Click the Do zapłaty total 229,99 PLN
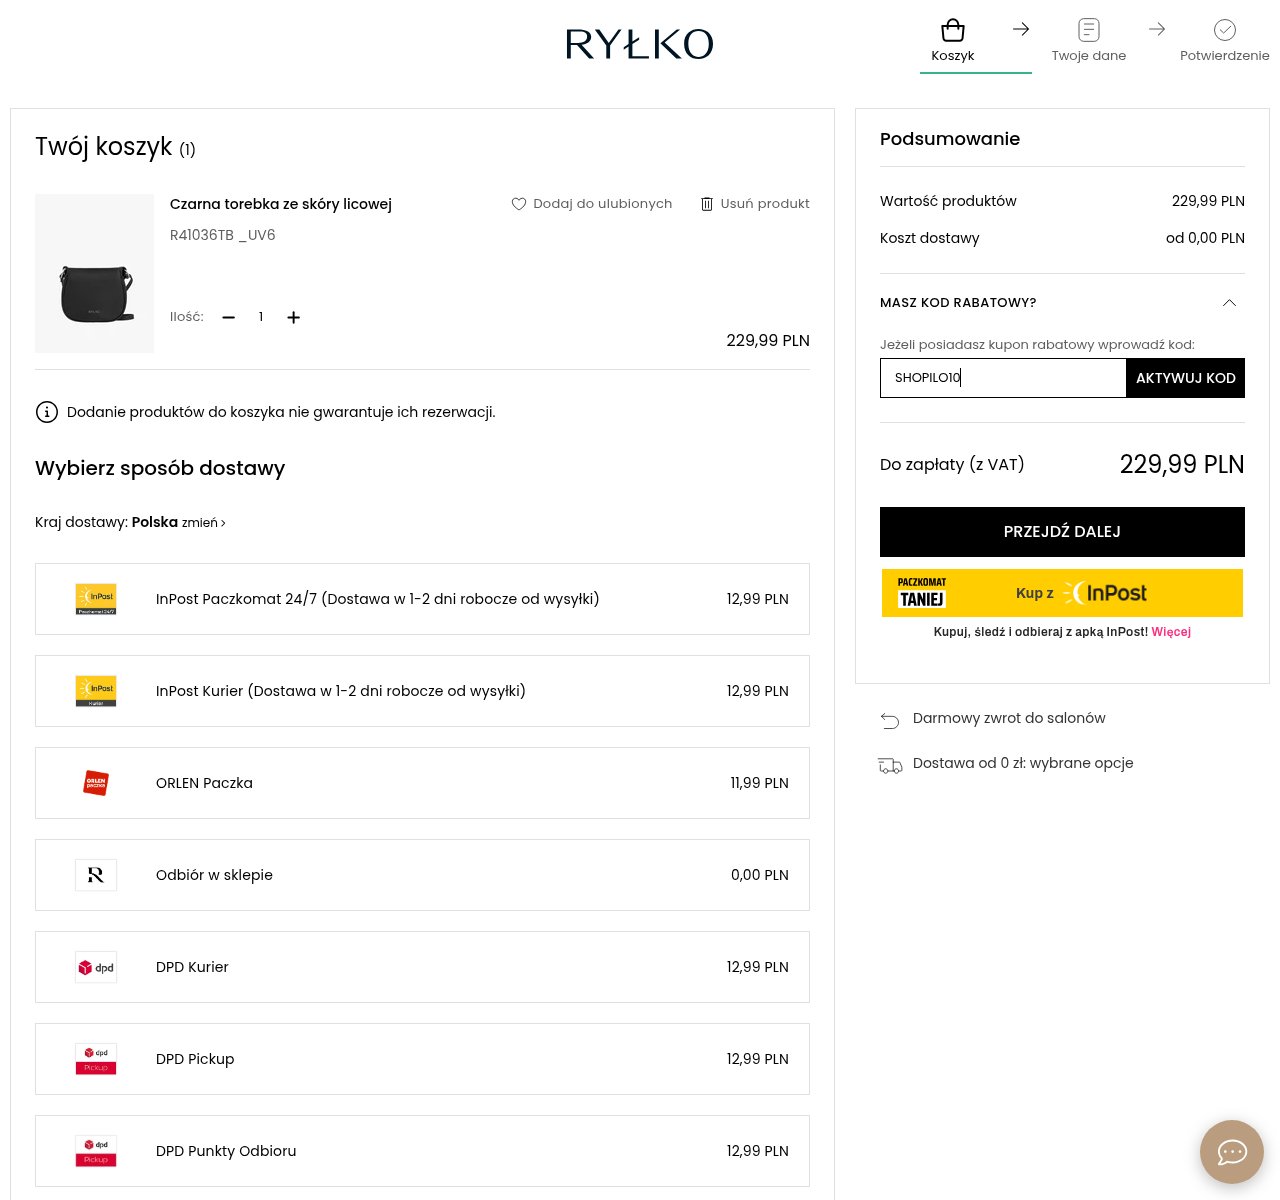This screenshot has width=1280, height=1200. tap(1182, 464)
